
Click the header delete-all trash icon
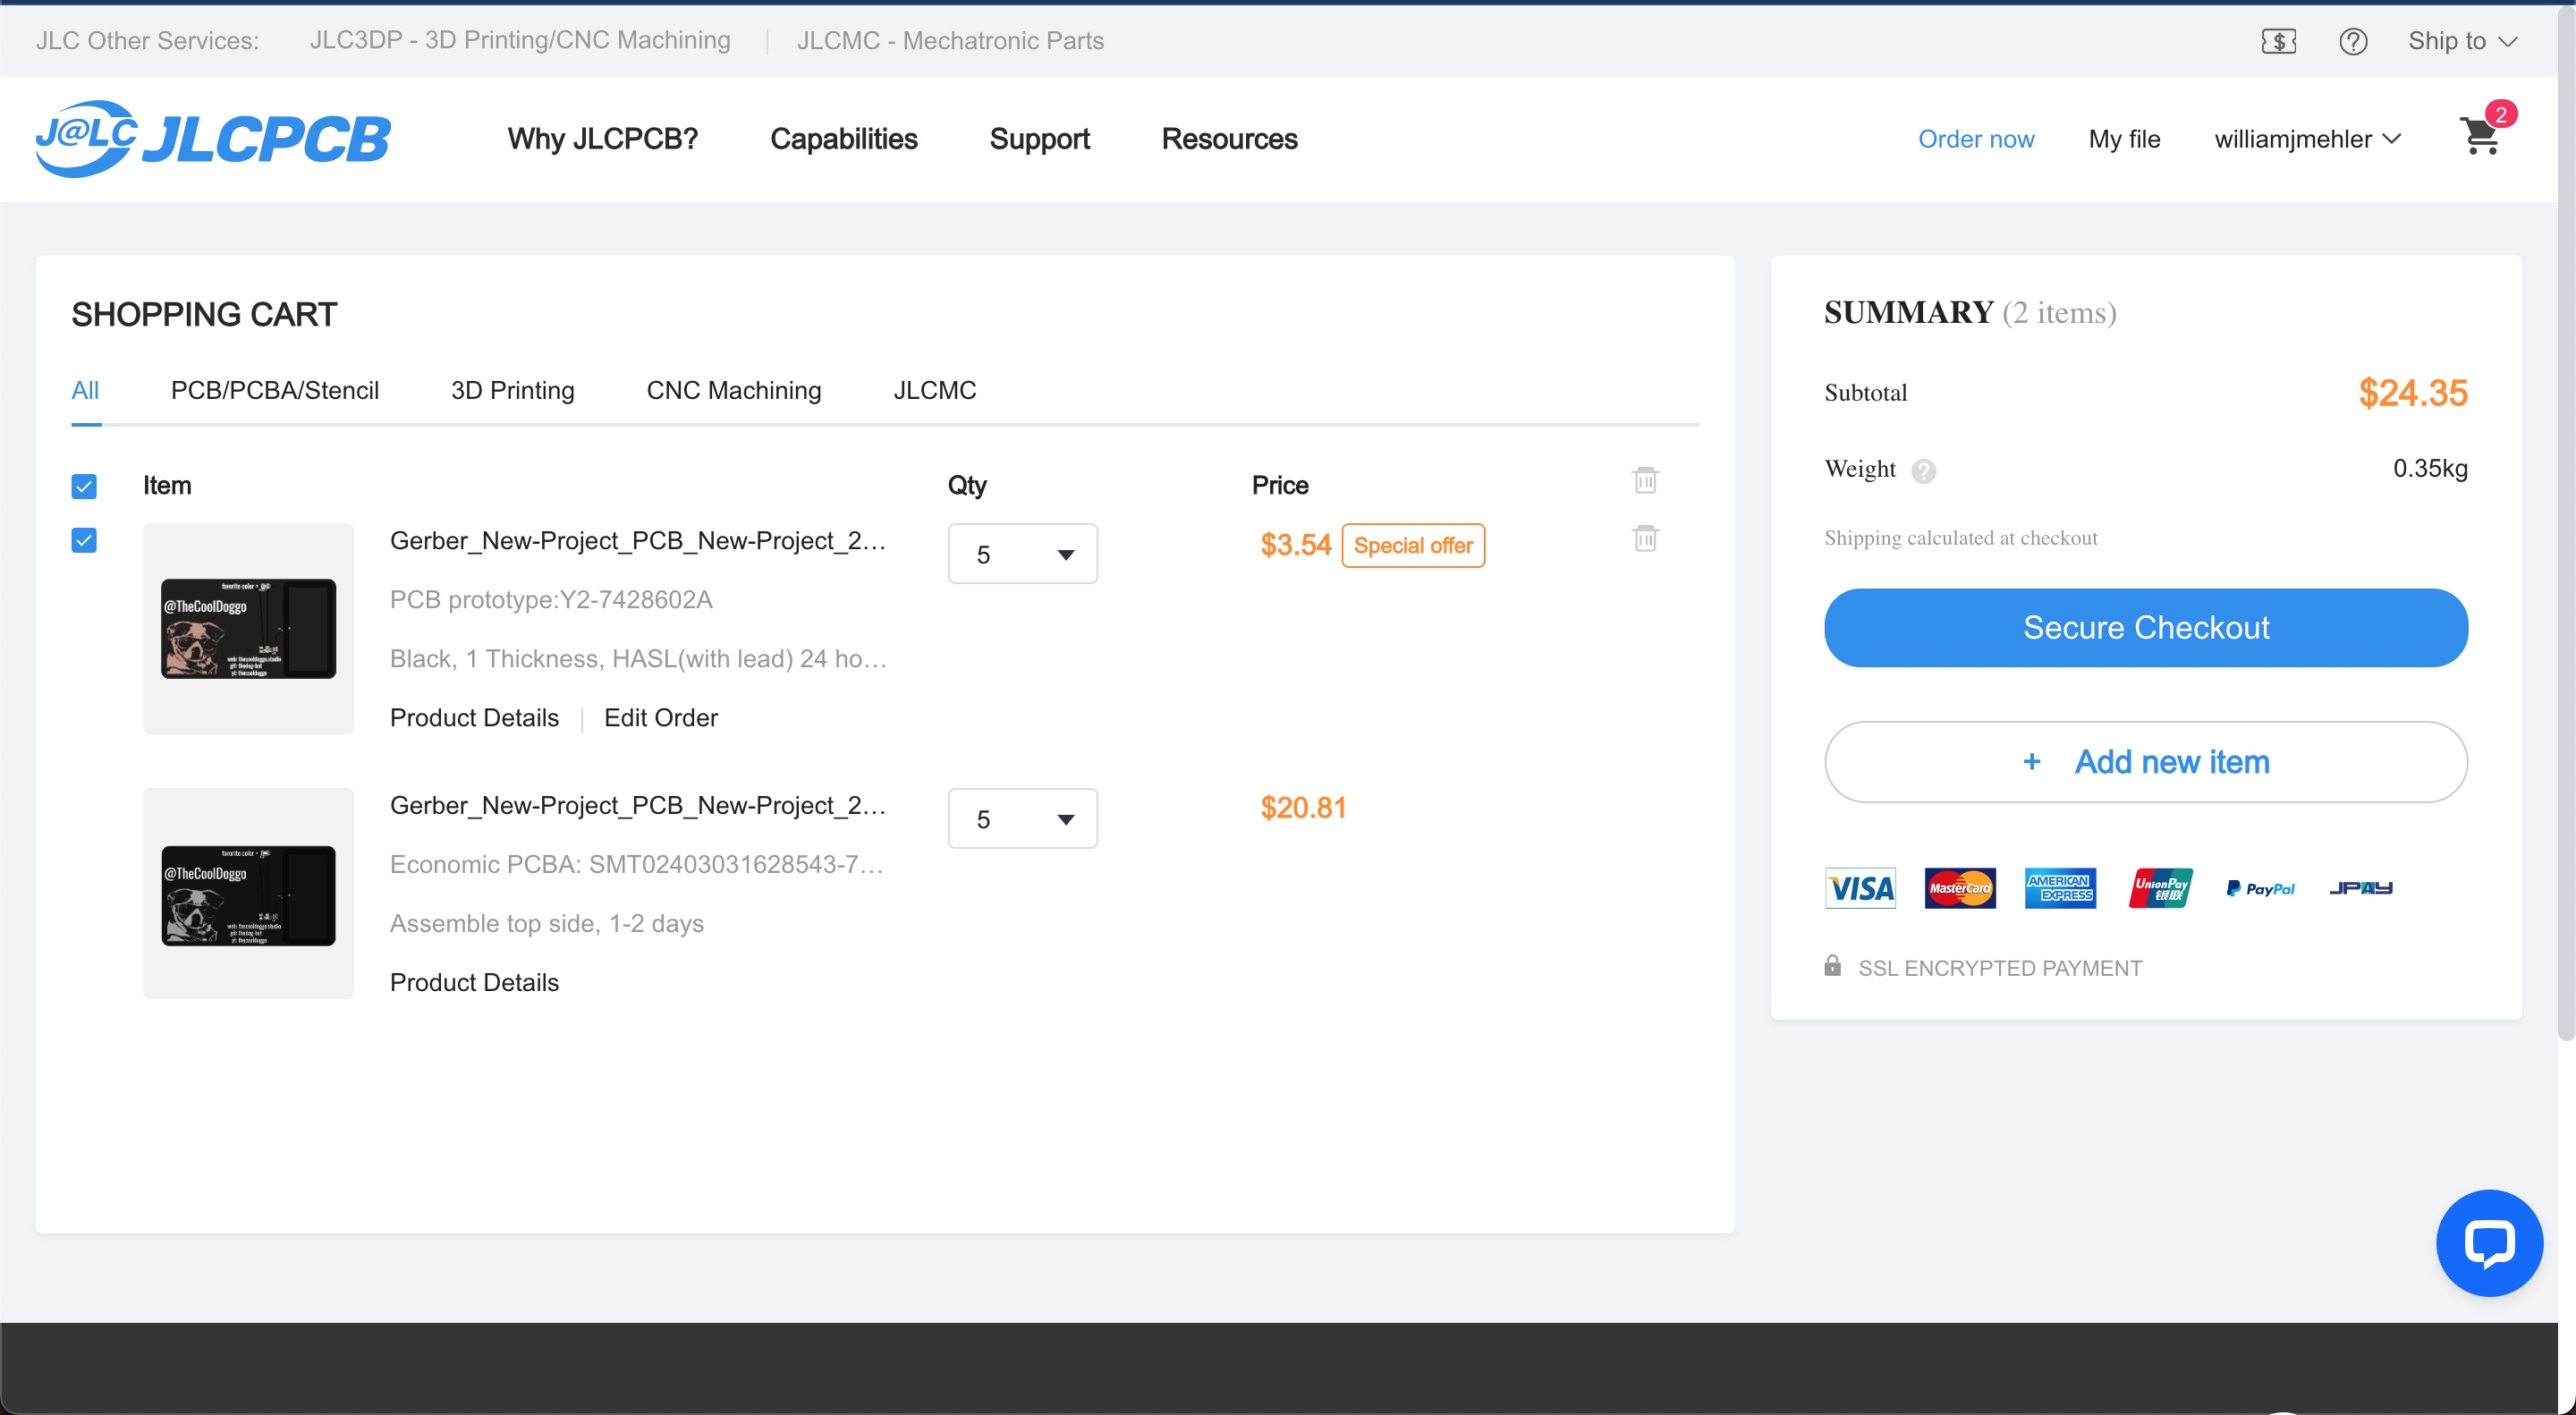1645,480
